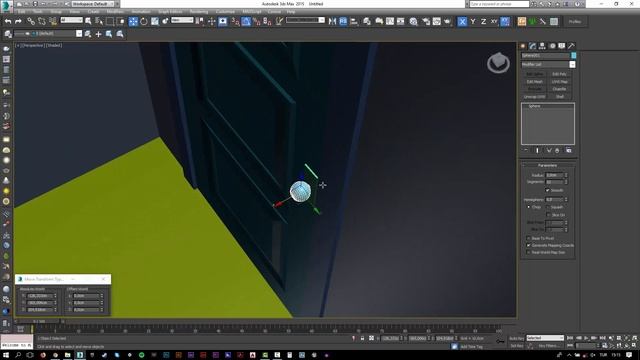
Task: Apply the Chamfer modifier button
Action: (x=560, y=89)
